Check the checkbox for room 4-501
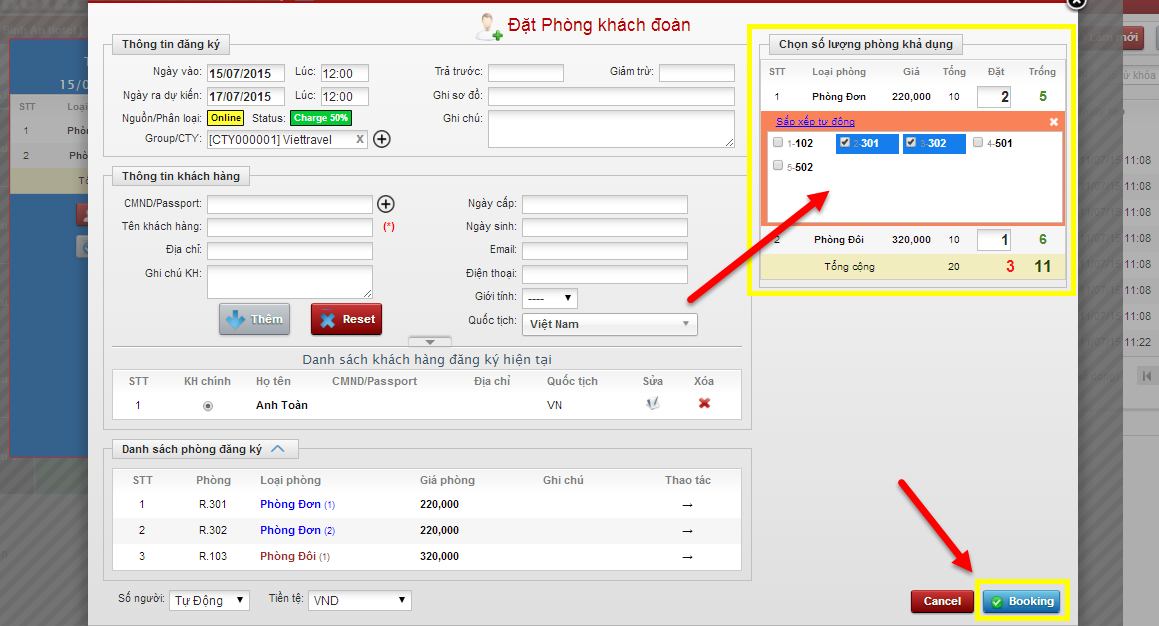Image resolution: width=1159 pixels, height=626 pixels. click(977, 142)
